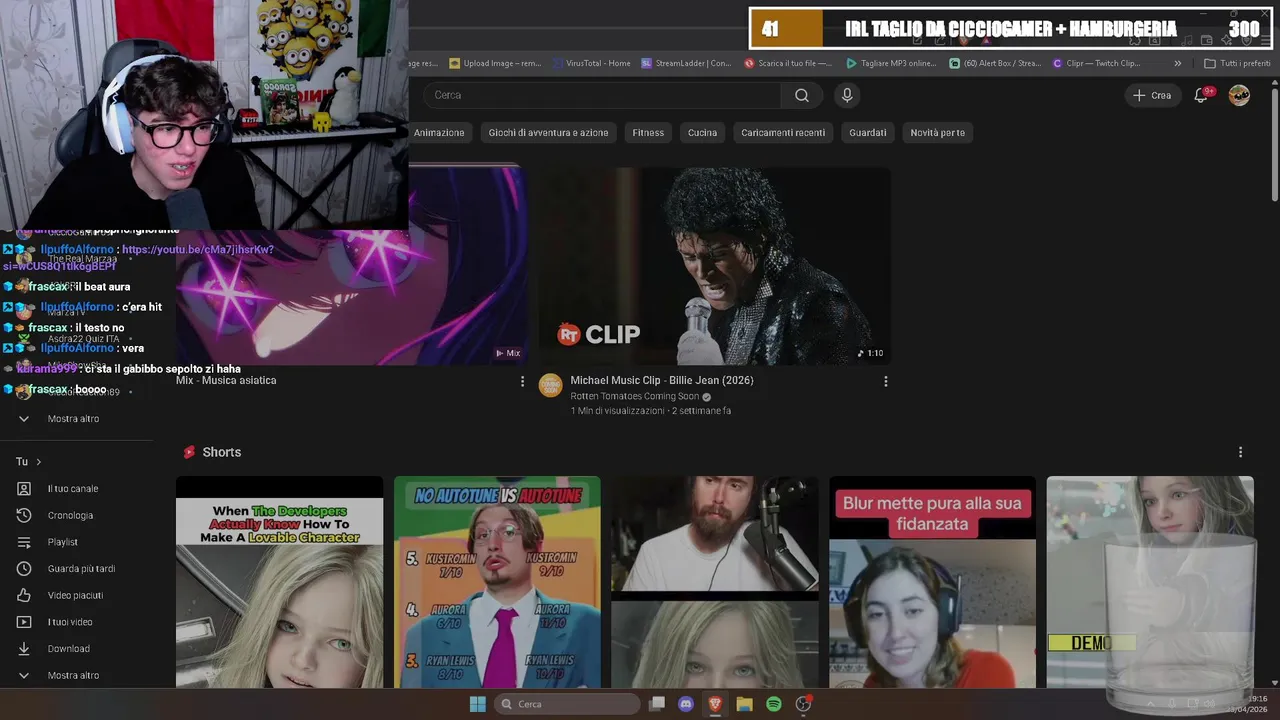Open the Clipr Twitch Clip bookmark
1280x720 pixels.
point(1096,63)
